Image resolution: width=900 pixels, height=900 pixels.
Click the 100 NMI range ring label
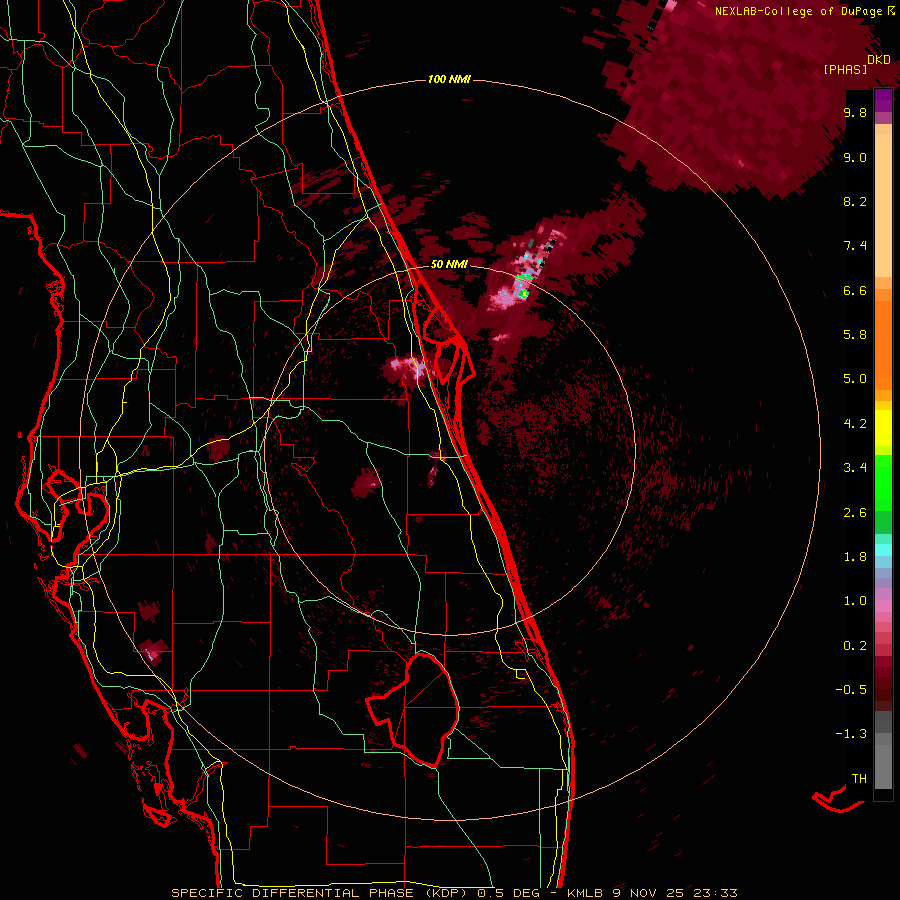click(x=449, y=79)
